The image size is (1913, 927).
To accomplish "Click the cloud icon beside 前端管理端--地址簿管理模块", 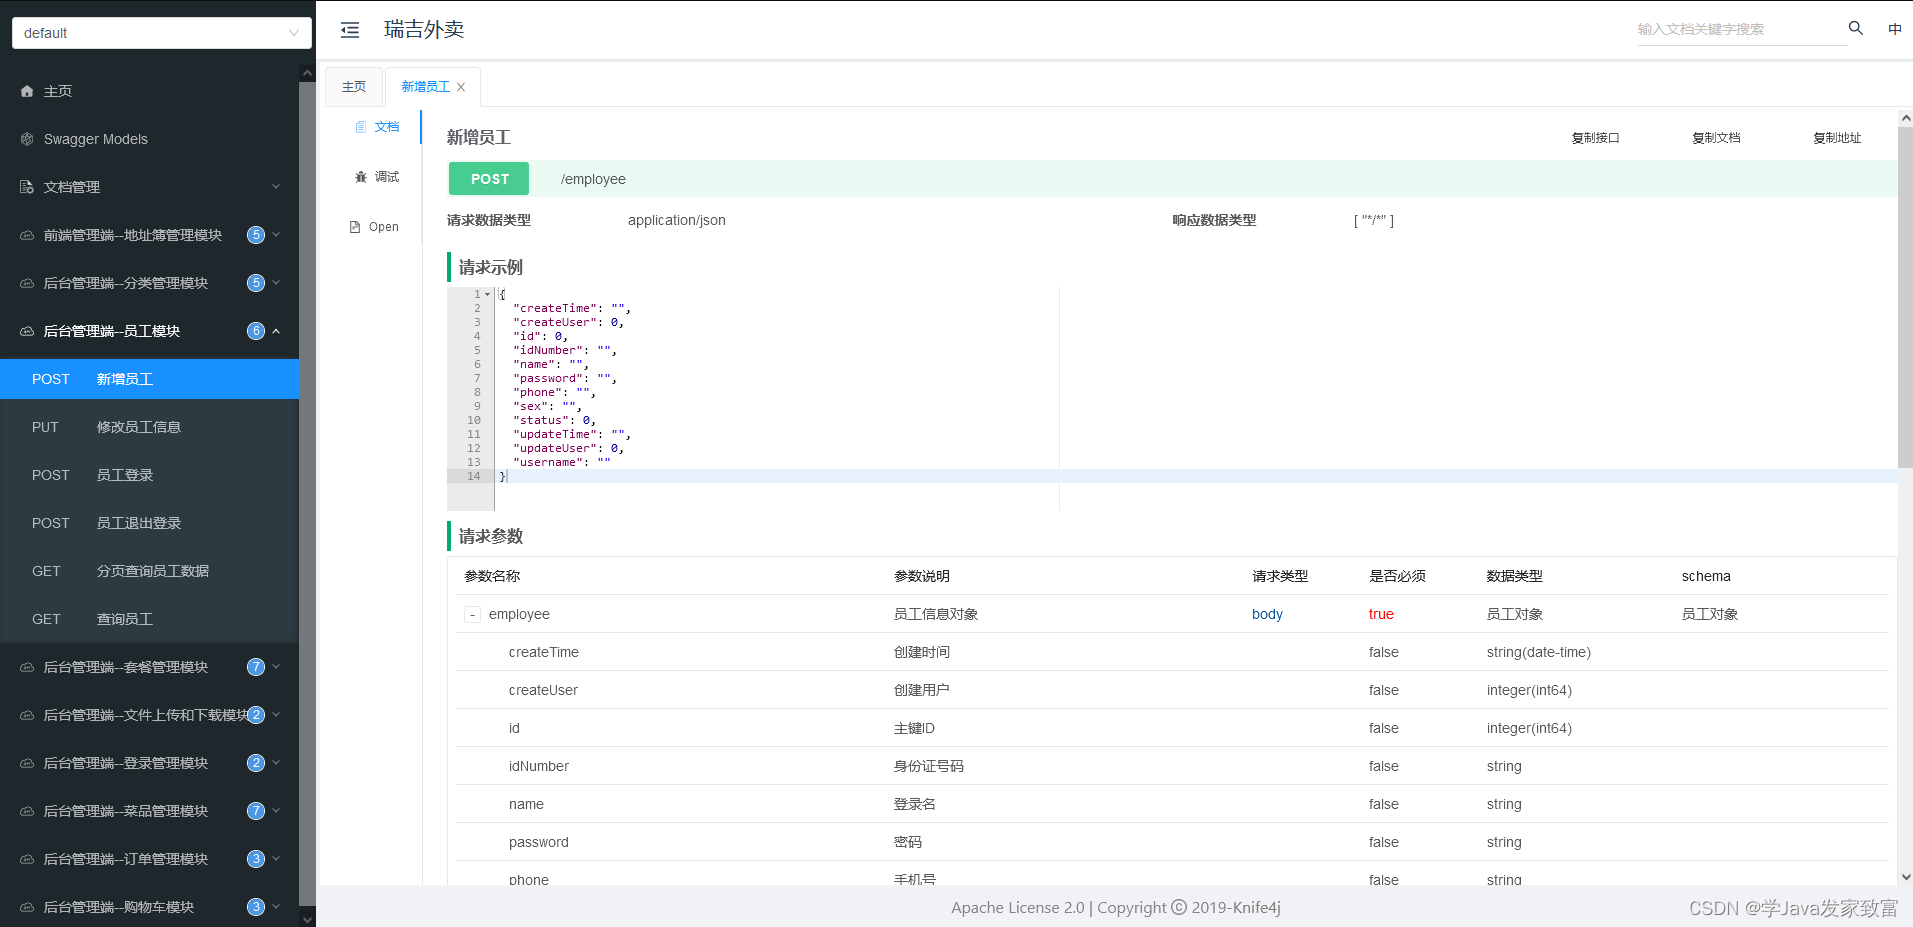I will tap(27, 235).
